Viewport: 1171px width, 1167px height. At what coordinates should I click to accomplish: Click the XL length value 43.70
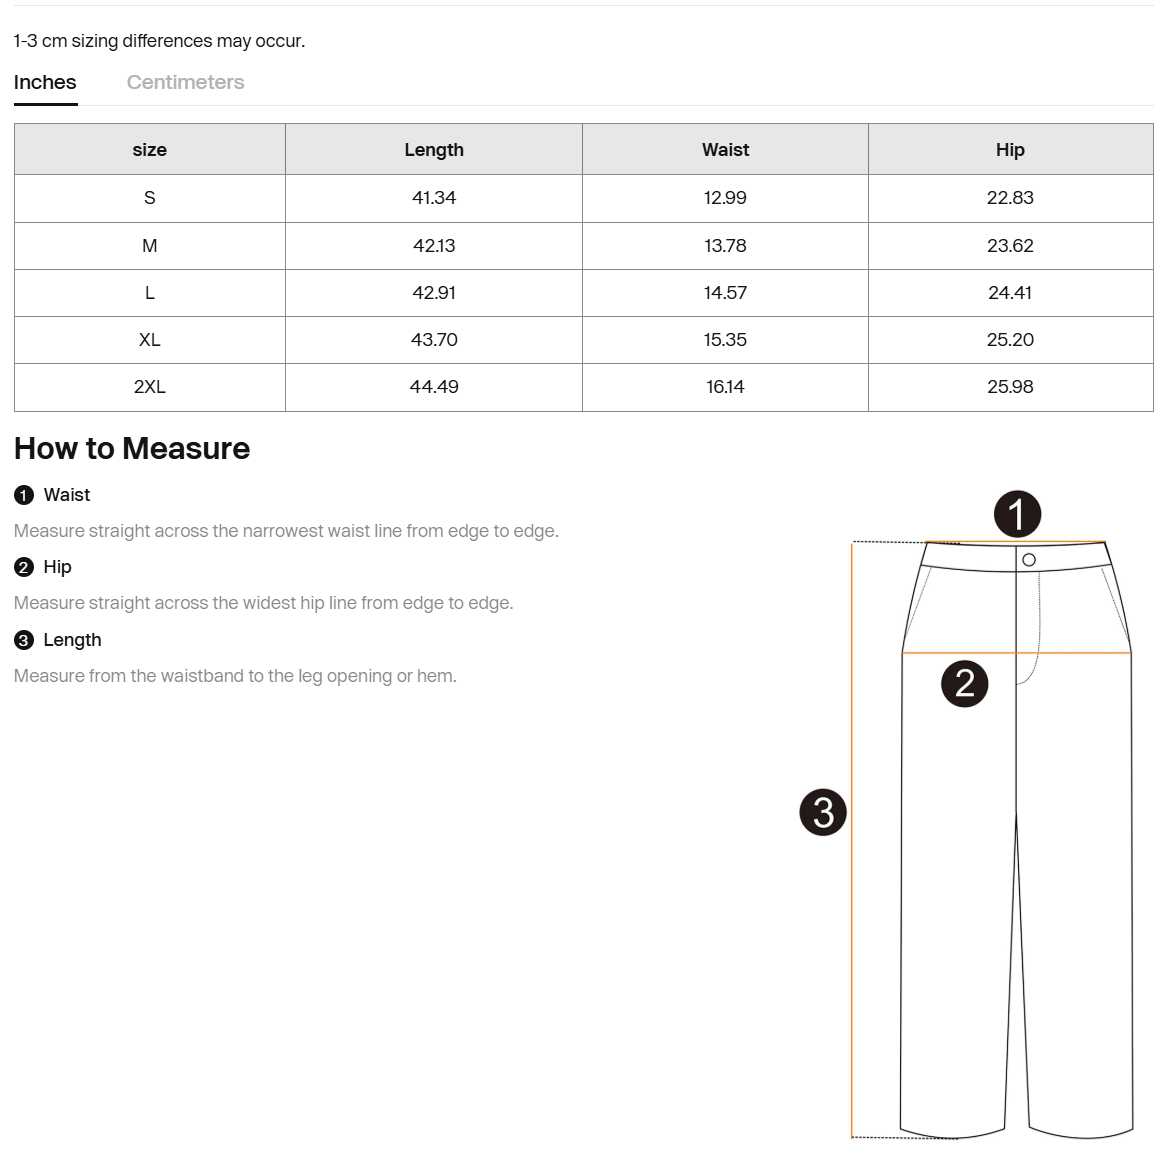[x=434, y=340]
